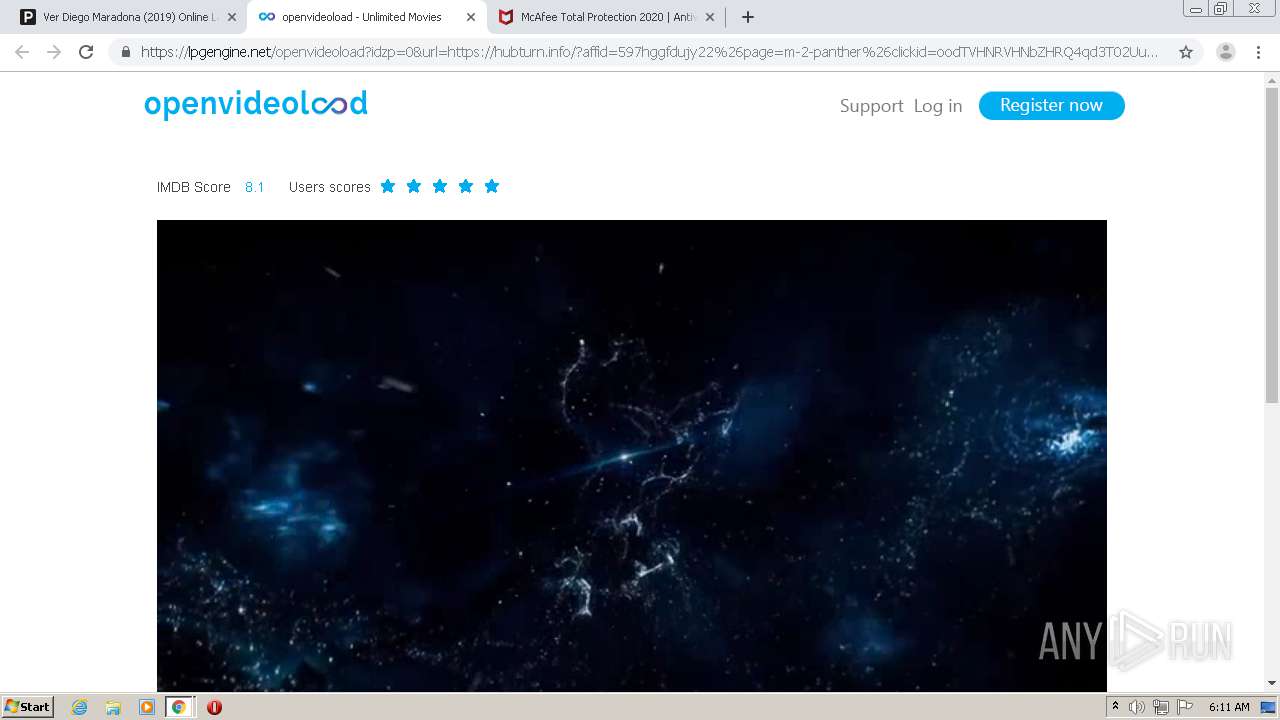Click the Users scores label

330,187
